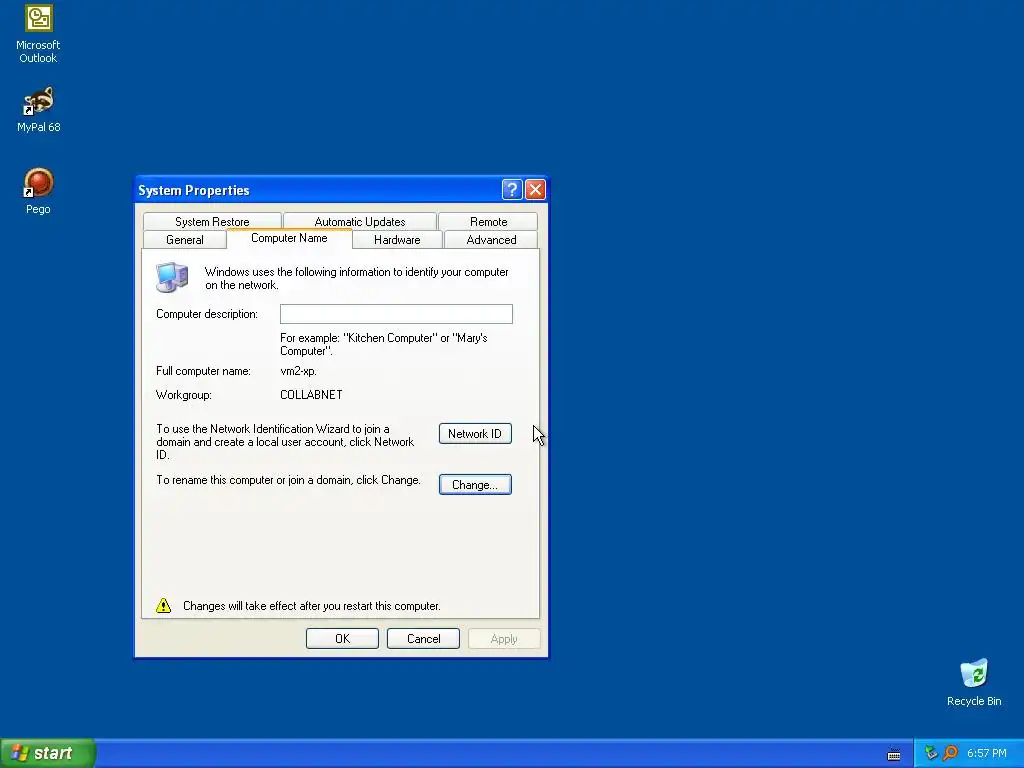Open the Microsoft Outlook desktop icon
This screenshot has width=1024, height=768.
[38, 34]
